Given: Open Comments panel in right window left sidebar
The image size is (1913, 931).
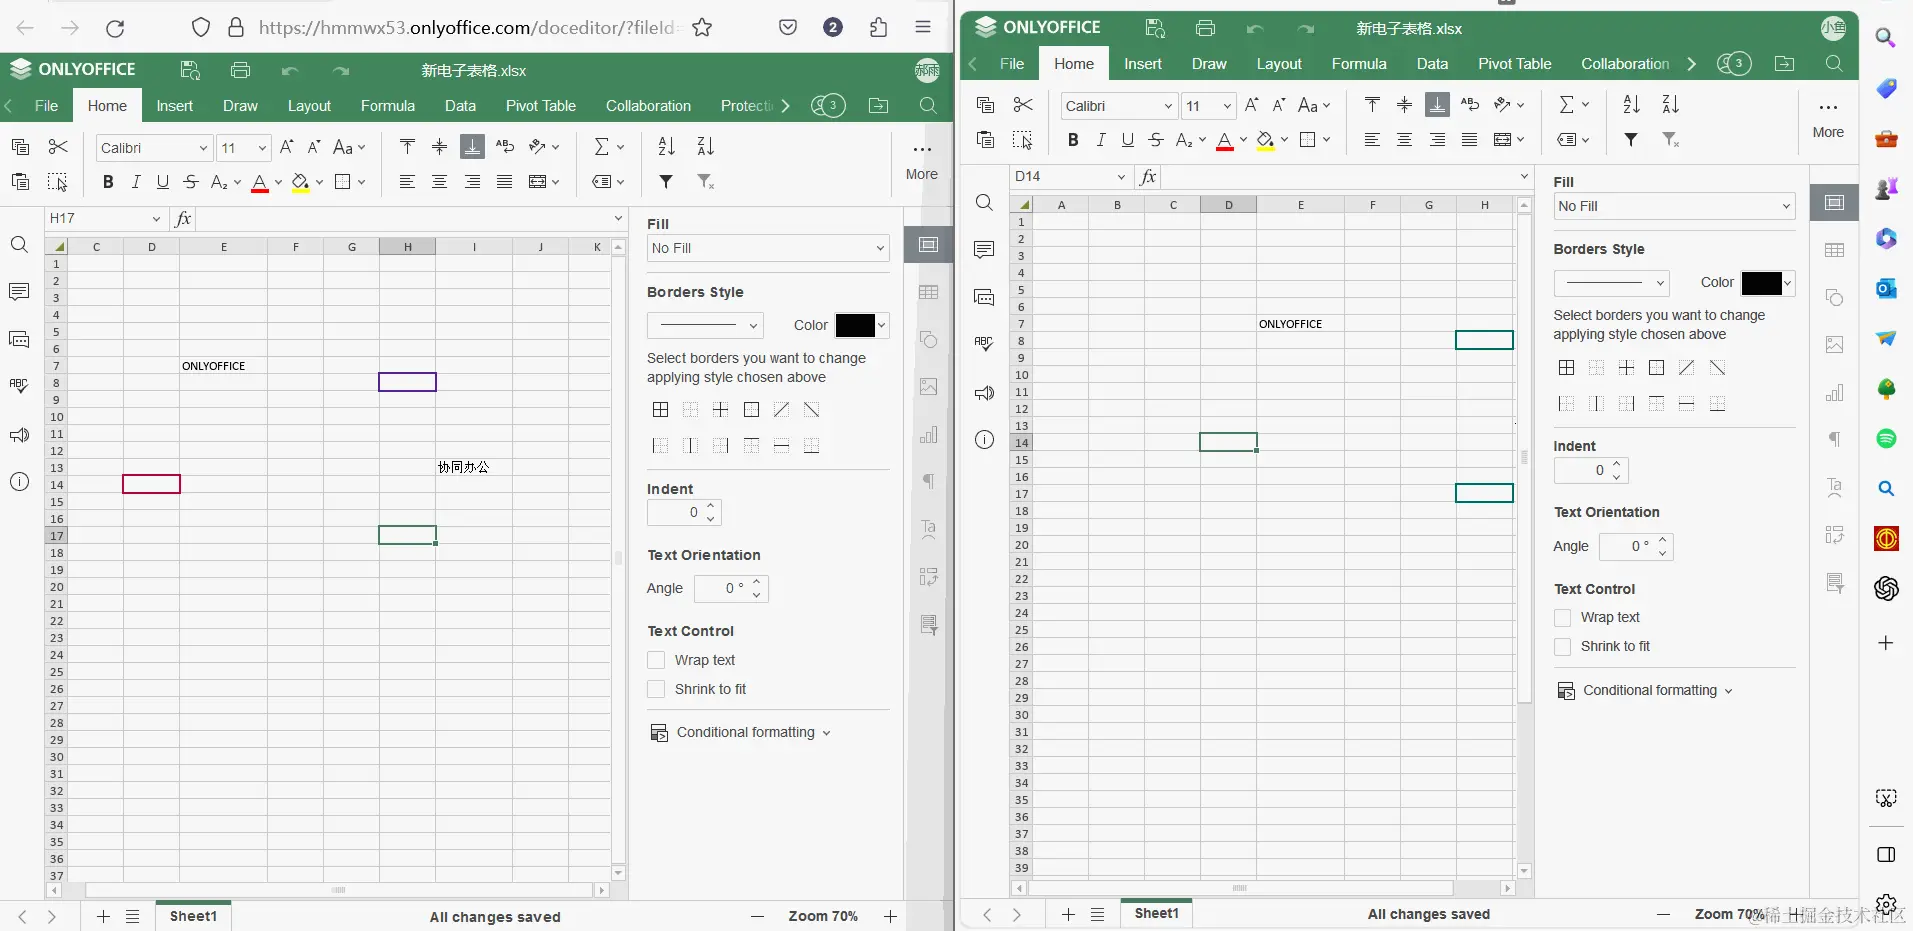Looking at the screenshot, I should 984,250.
